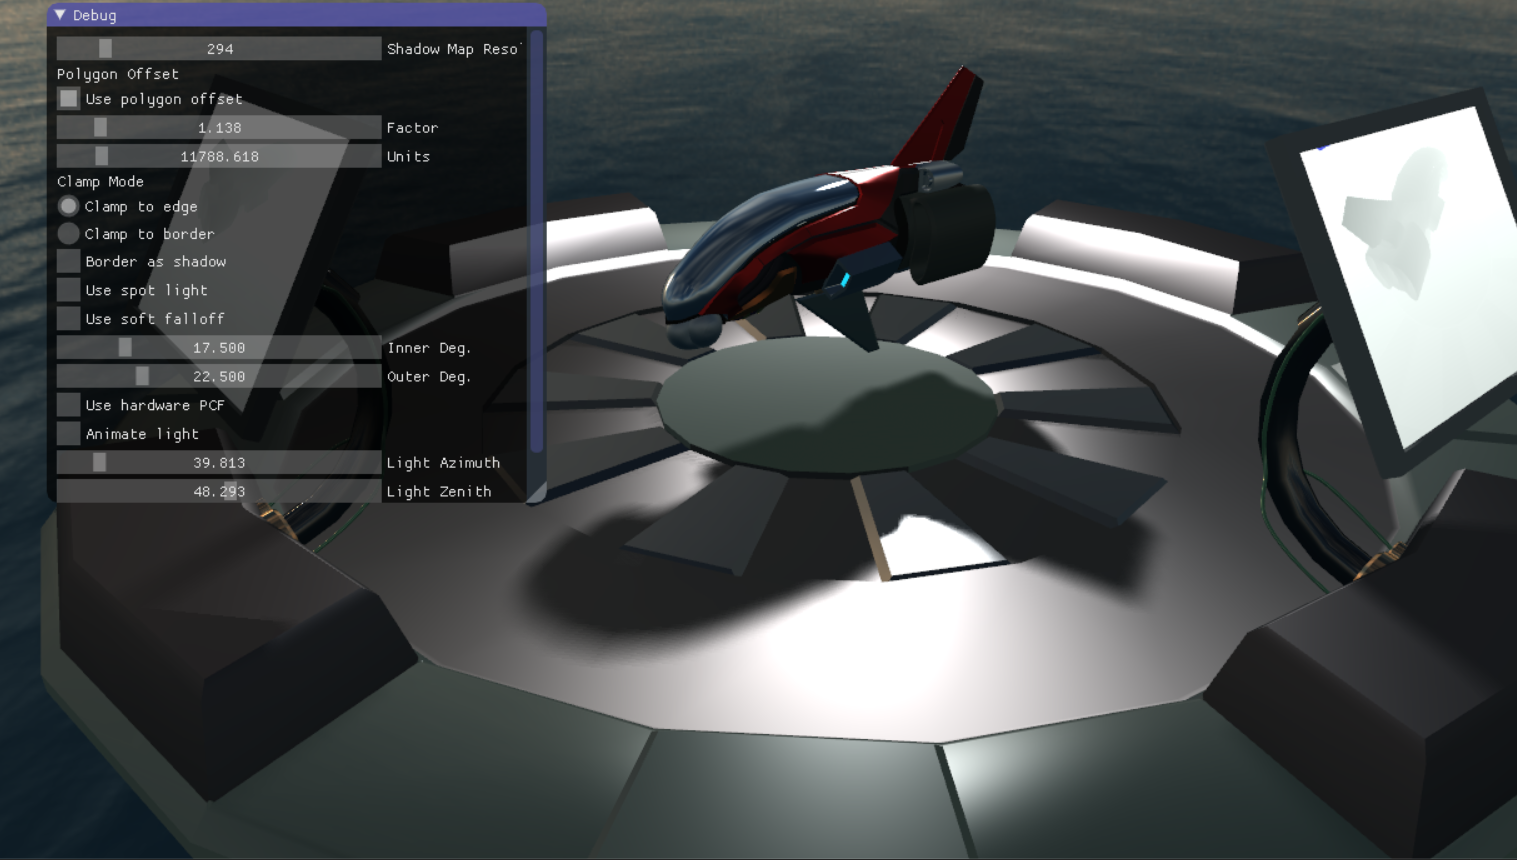Click the Outer Deg. slider
The image size is (1517, 860).
click(x=219, y=377)
